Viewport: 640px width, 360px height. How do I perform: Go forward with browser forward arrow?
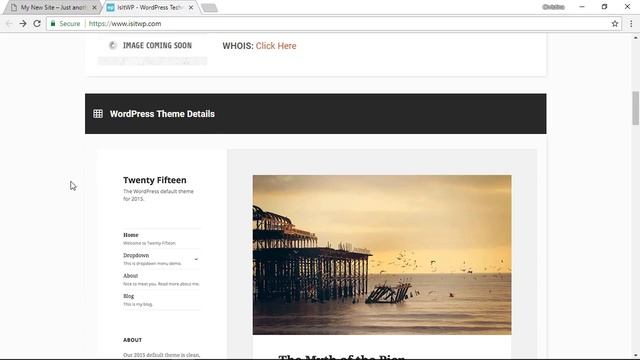[23, 24]
